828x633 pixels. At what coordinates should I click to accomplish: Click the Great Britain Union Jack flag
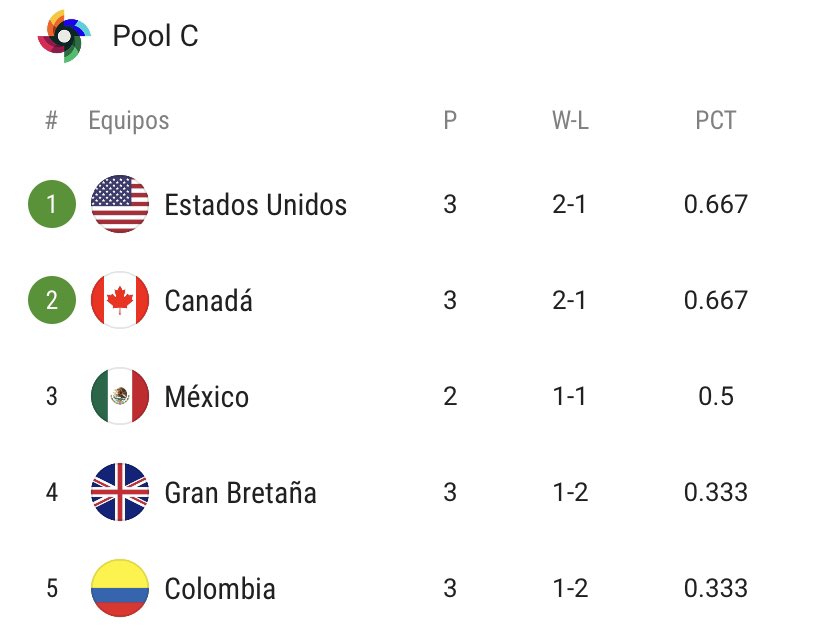[120, 492]
